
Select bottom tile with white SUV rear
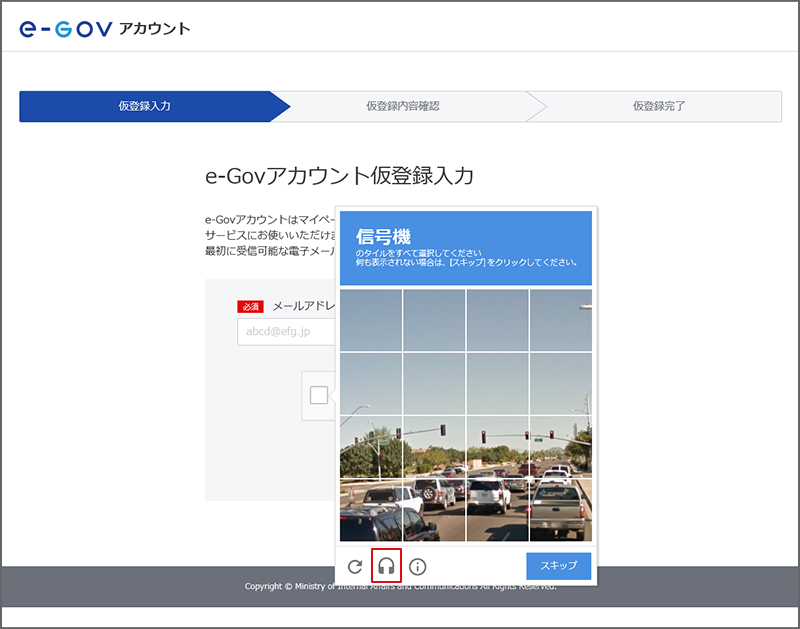497,510
